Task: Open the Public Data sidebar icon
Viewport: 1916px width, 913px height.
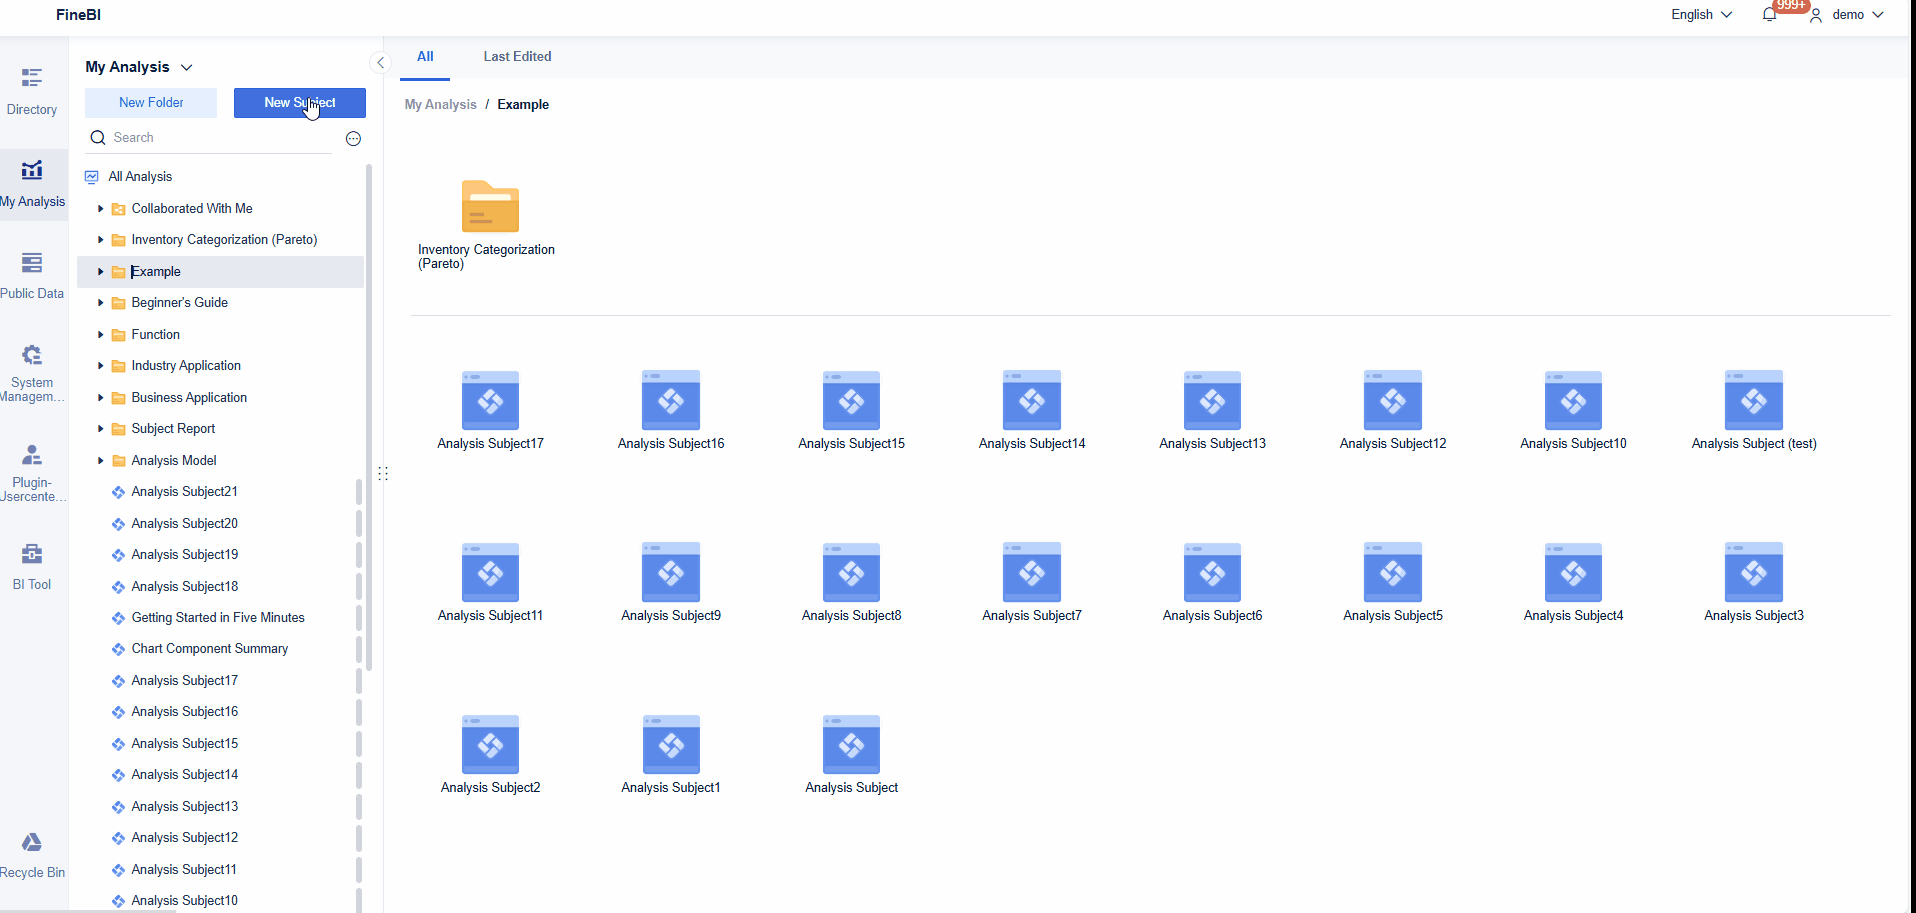Action: pyautogui.click(x=32, y=262)
